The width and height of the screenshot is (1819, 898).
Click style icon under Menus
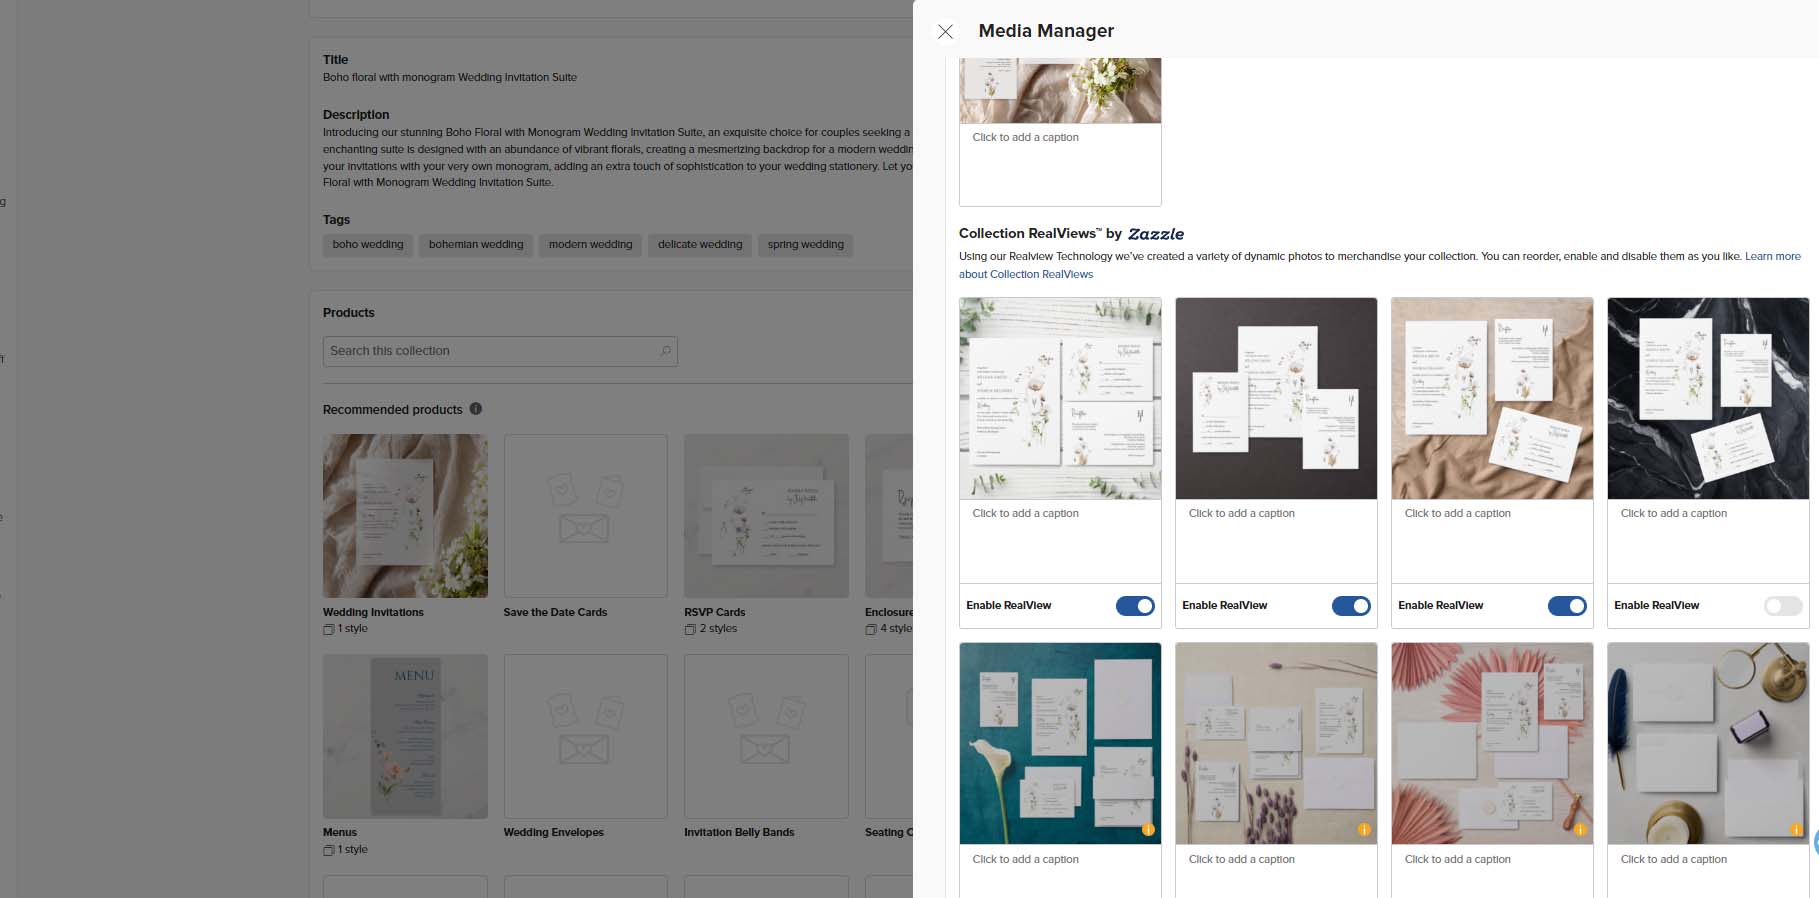[x=328, y=850]
